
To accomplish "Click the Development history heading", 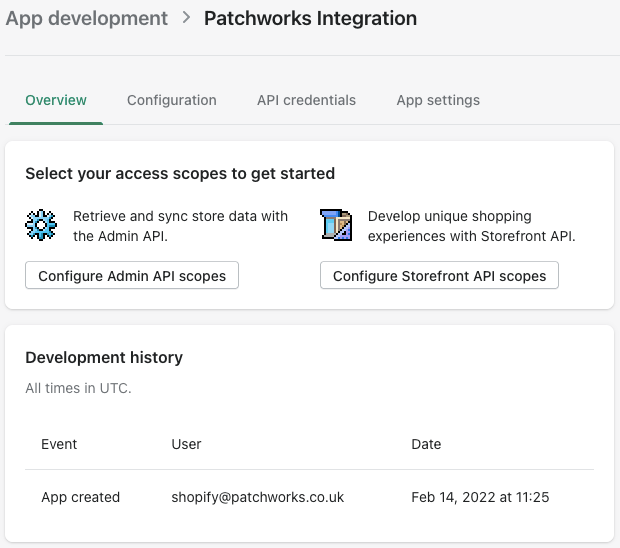I will [x=104, y=357].
